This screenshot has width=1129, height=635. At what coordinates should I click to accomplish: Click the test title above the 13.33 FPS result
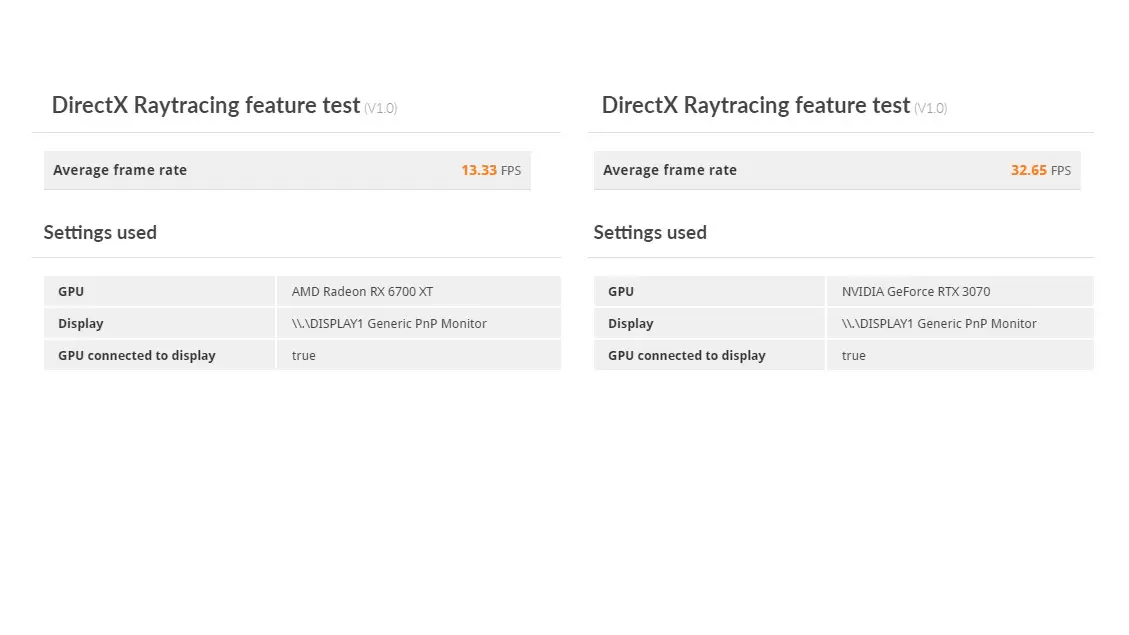pyautogui.click(x=205, y=105)
